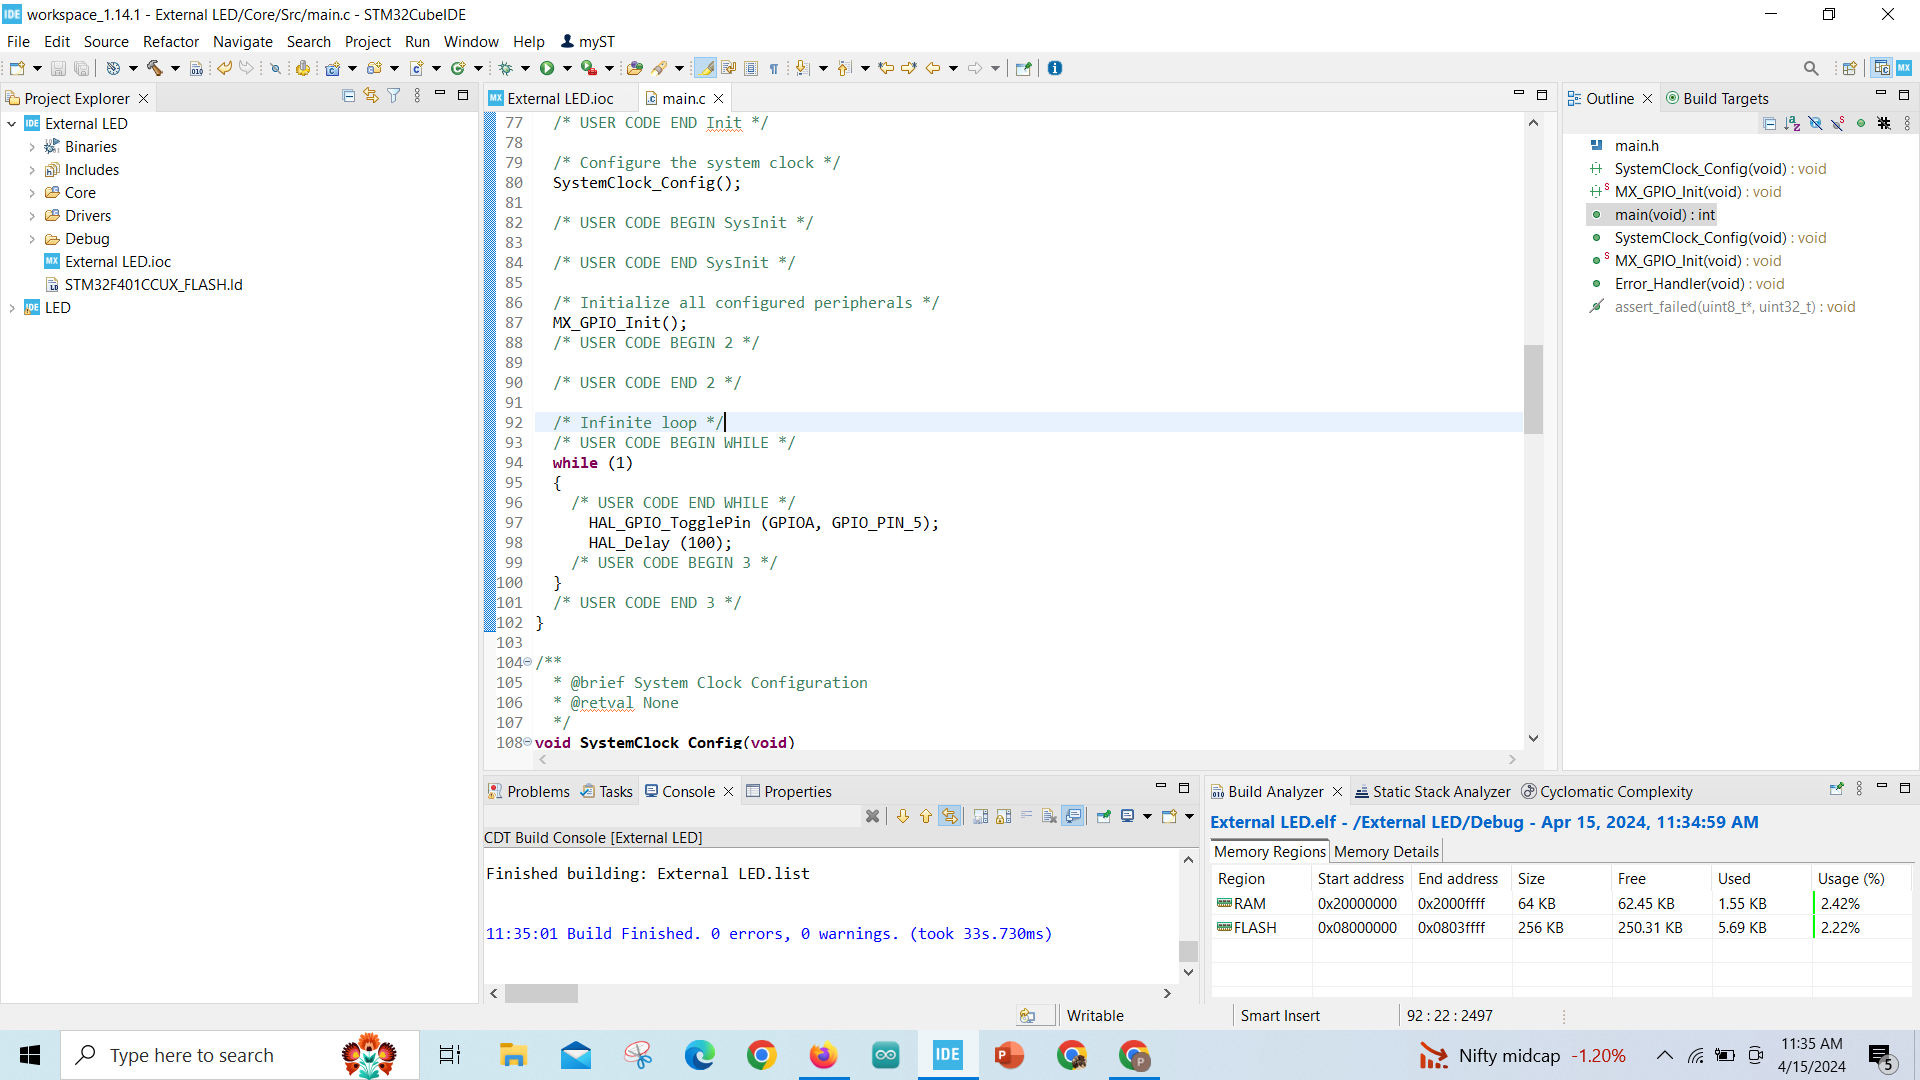The height and width of the screenshot is (1080, 1920).
Task: Open the Run button dropdown arrow
Action: (567, 68)
